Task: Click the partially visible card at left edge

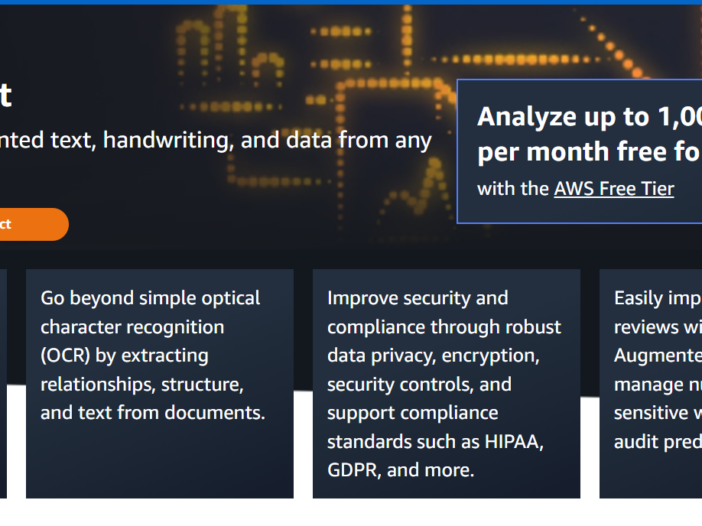Action: click(3, 384)
